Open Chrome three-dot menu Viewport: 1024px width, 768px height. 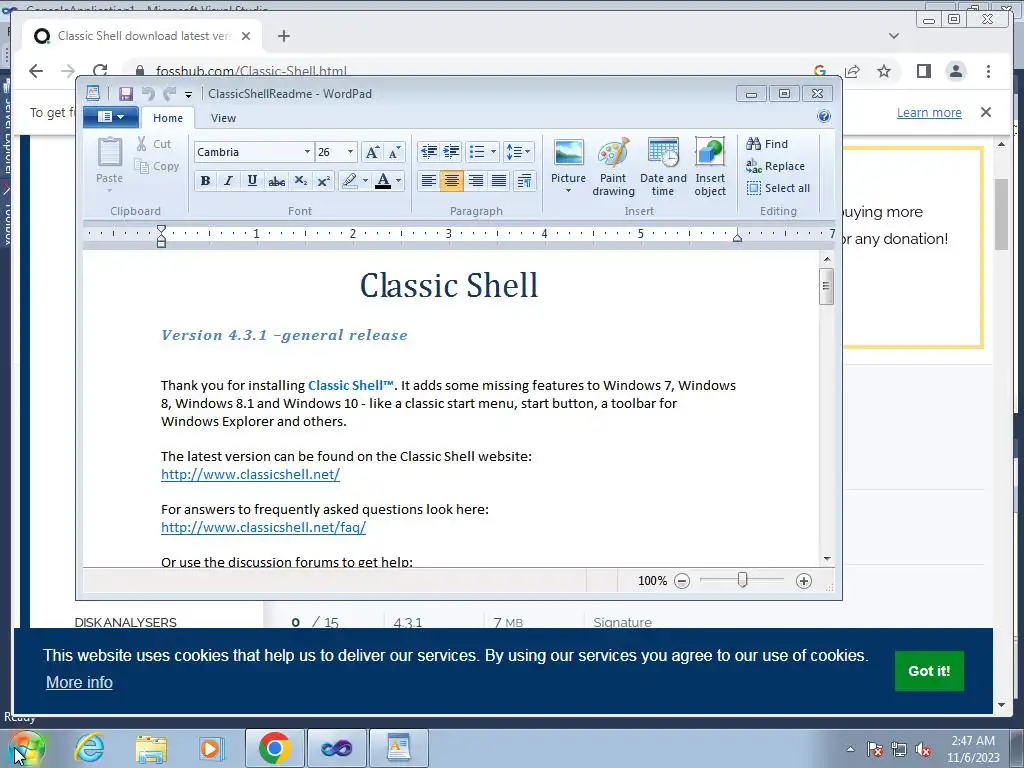(988, 71)
